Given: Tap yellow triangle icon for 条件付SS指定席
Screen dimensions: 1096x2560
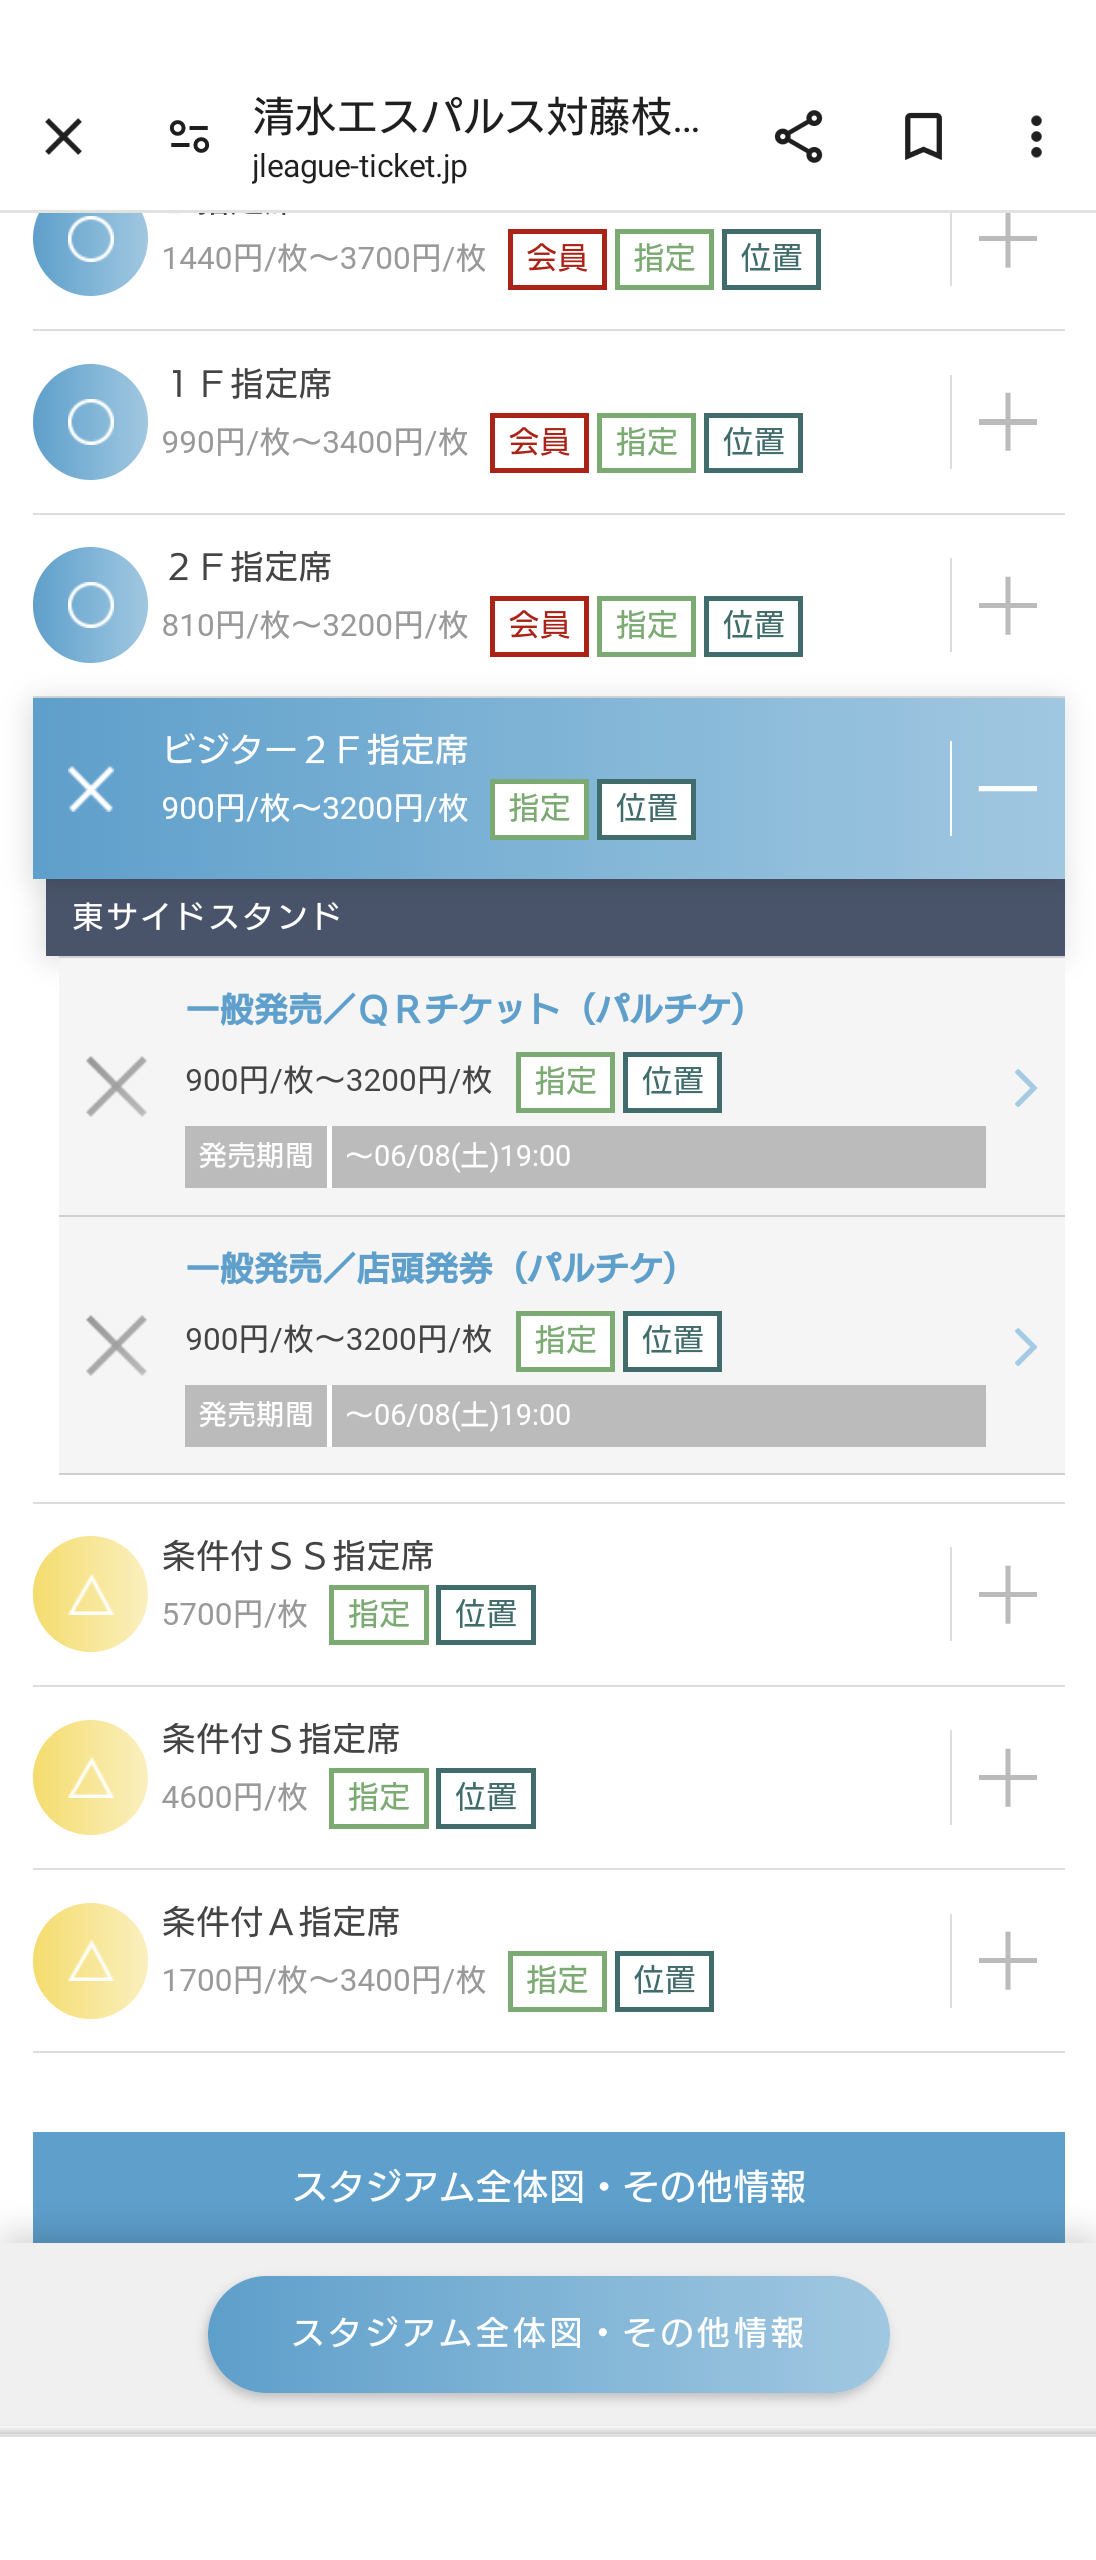Looking at the screenshot, I should (x=91, y=1594).
